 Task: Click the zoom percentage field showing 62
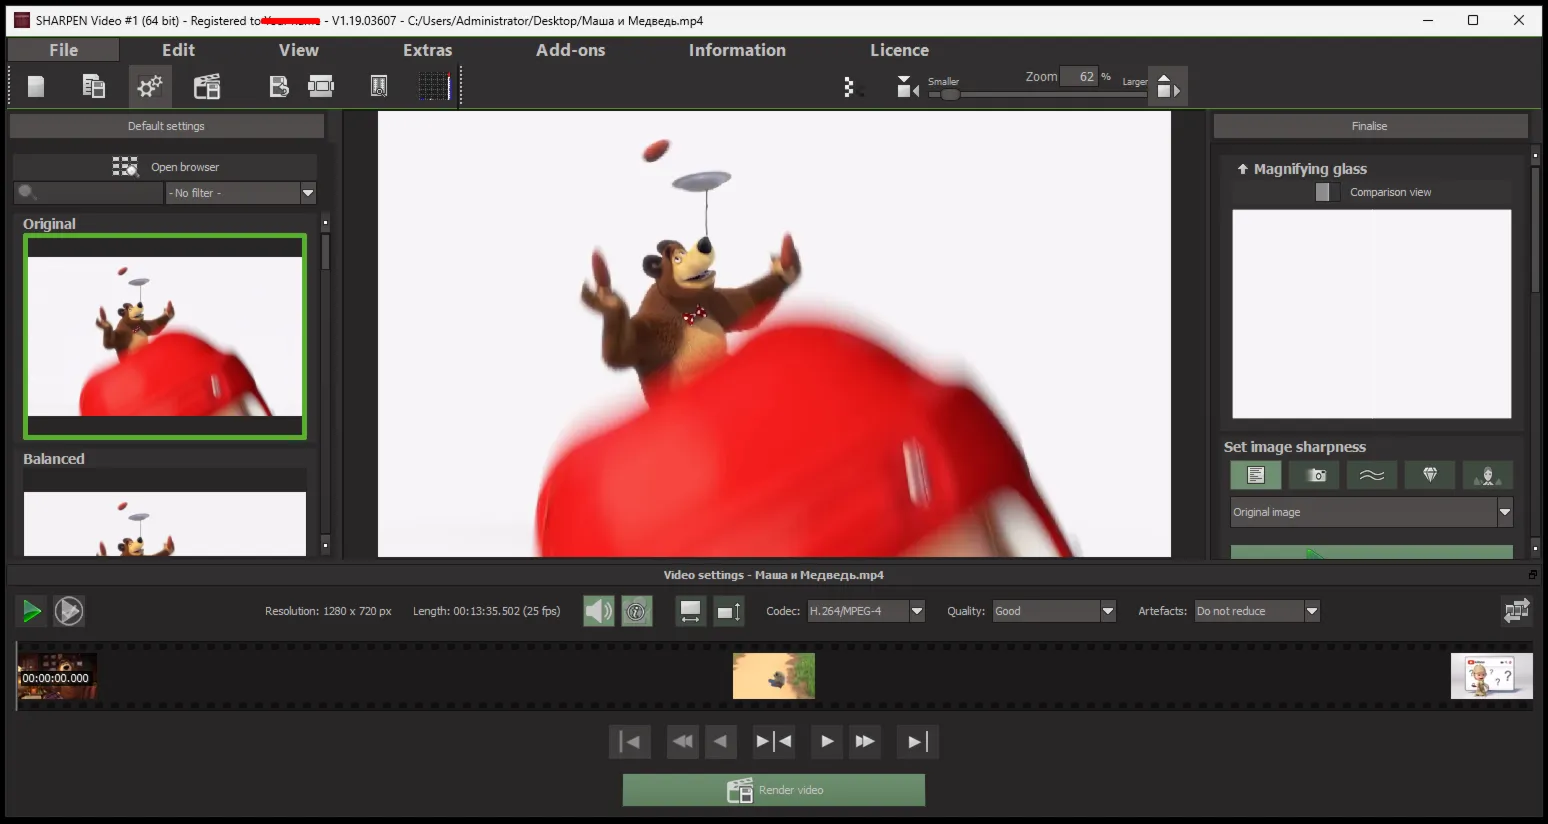coord(1079,77)
